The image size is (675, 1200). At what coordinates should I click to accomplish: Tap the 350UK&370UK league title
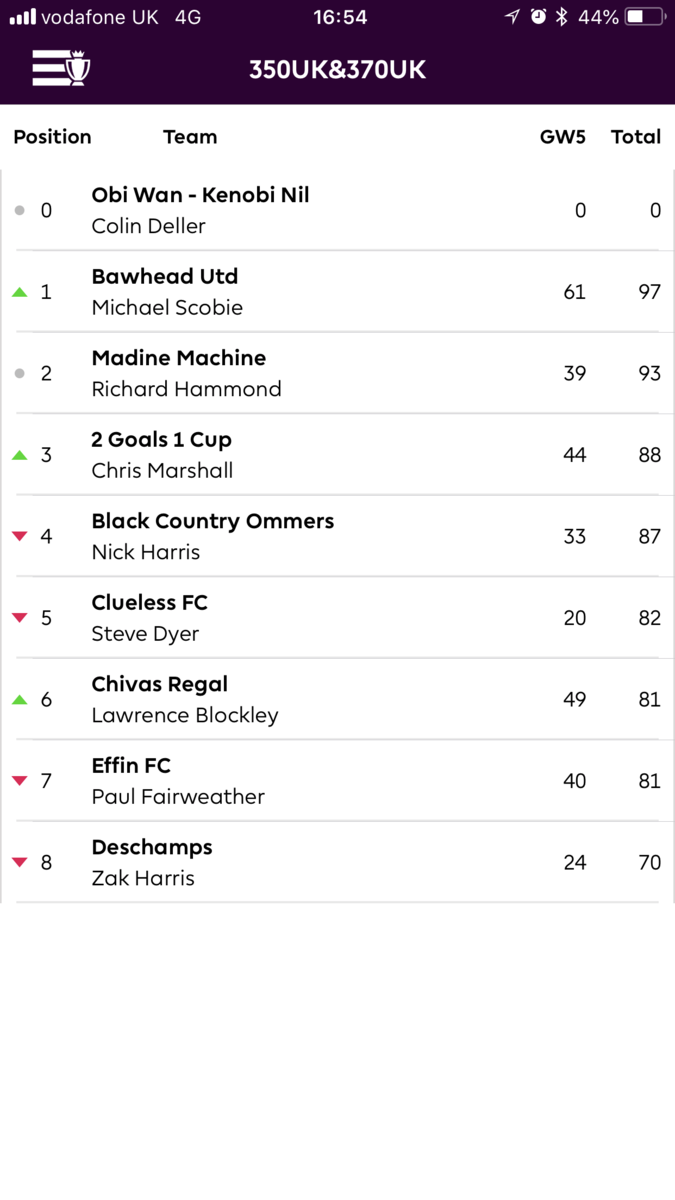[338, 69]
